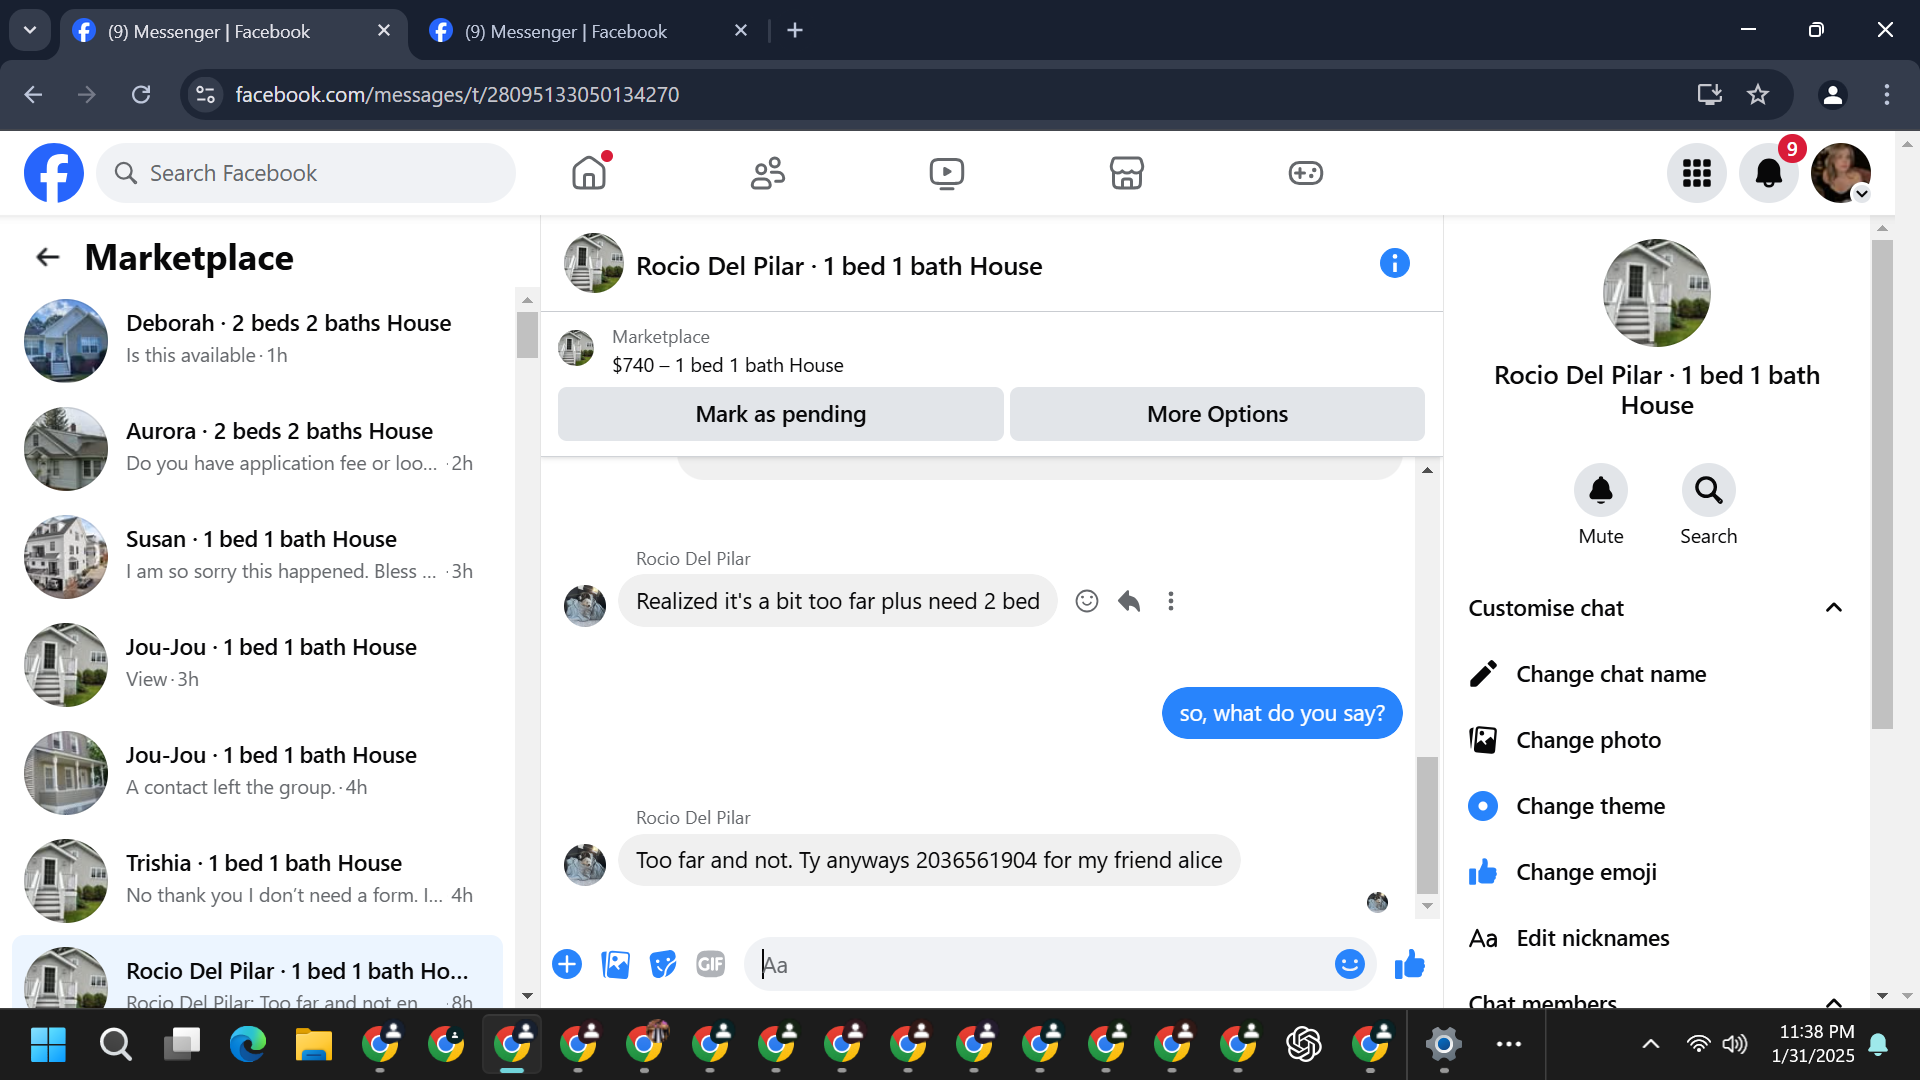Click the chat list scrollbar down arrow
The width and height of the screenshot is (1920, 1080).
tap(527, 997)
